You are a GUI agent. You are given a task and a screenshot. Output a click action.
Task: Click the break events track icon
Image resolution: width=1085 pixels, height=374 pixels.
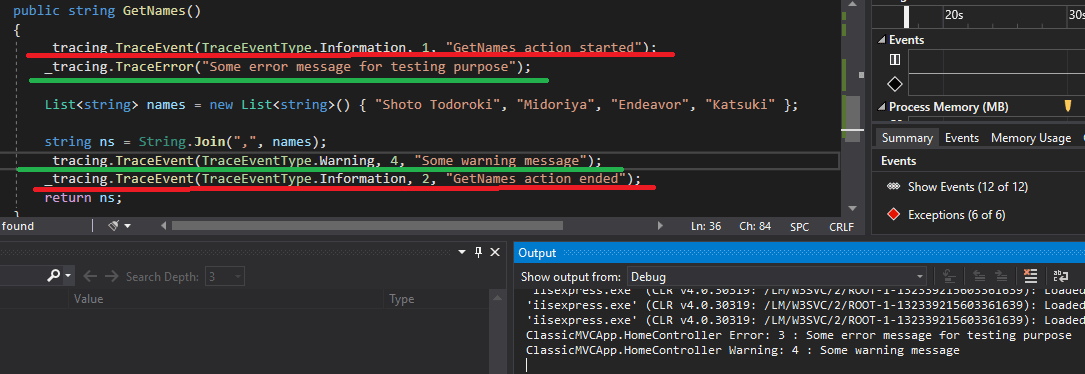tap(895, 60)
